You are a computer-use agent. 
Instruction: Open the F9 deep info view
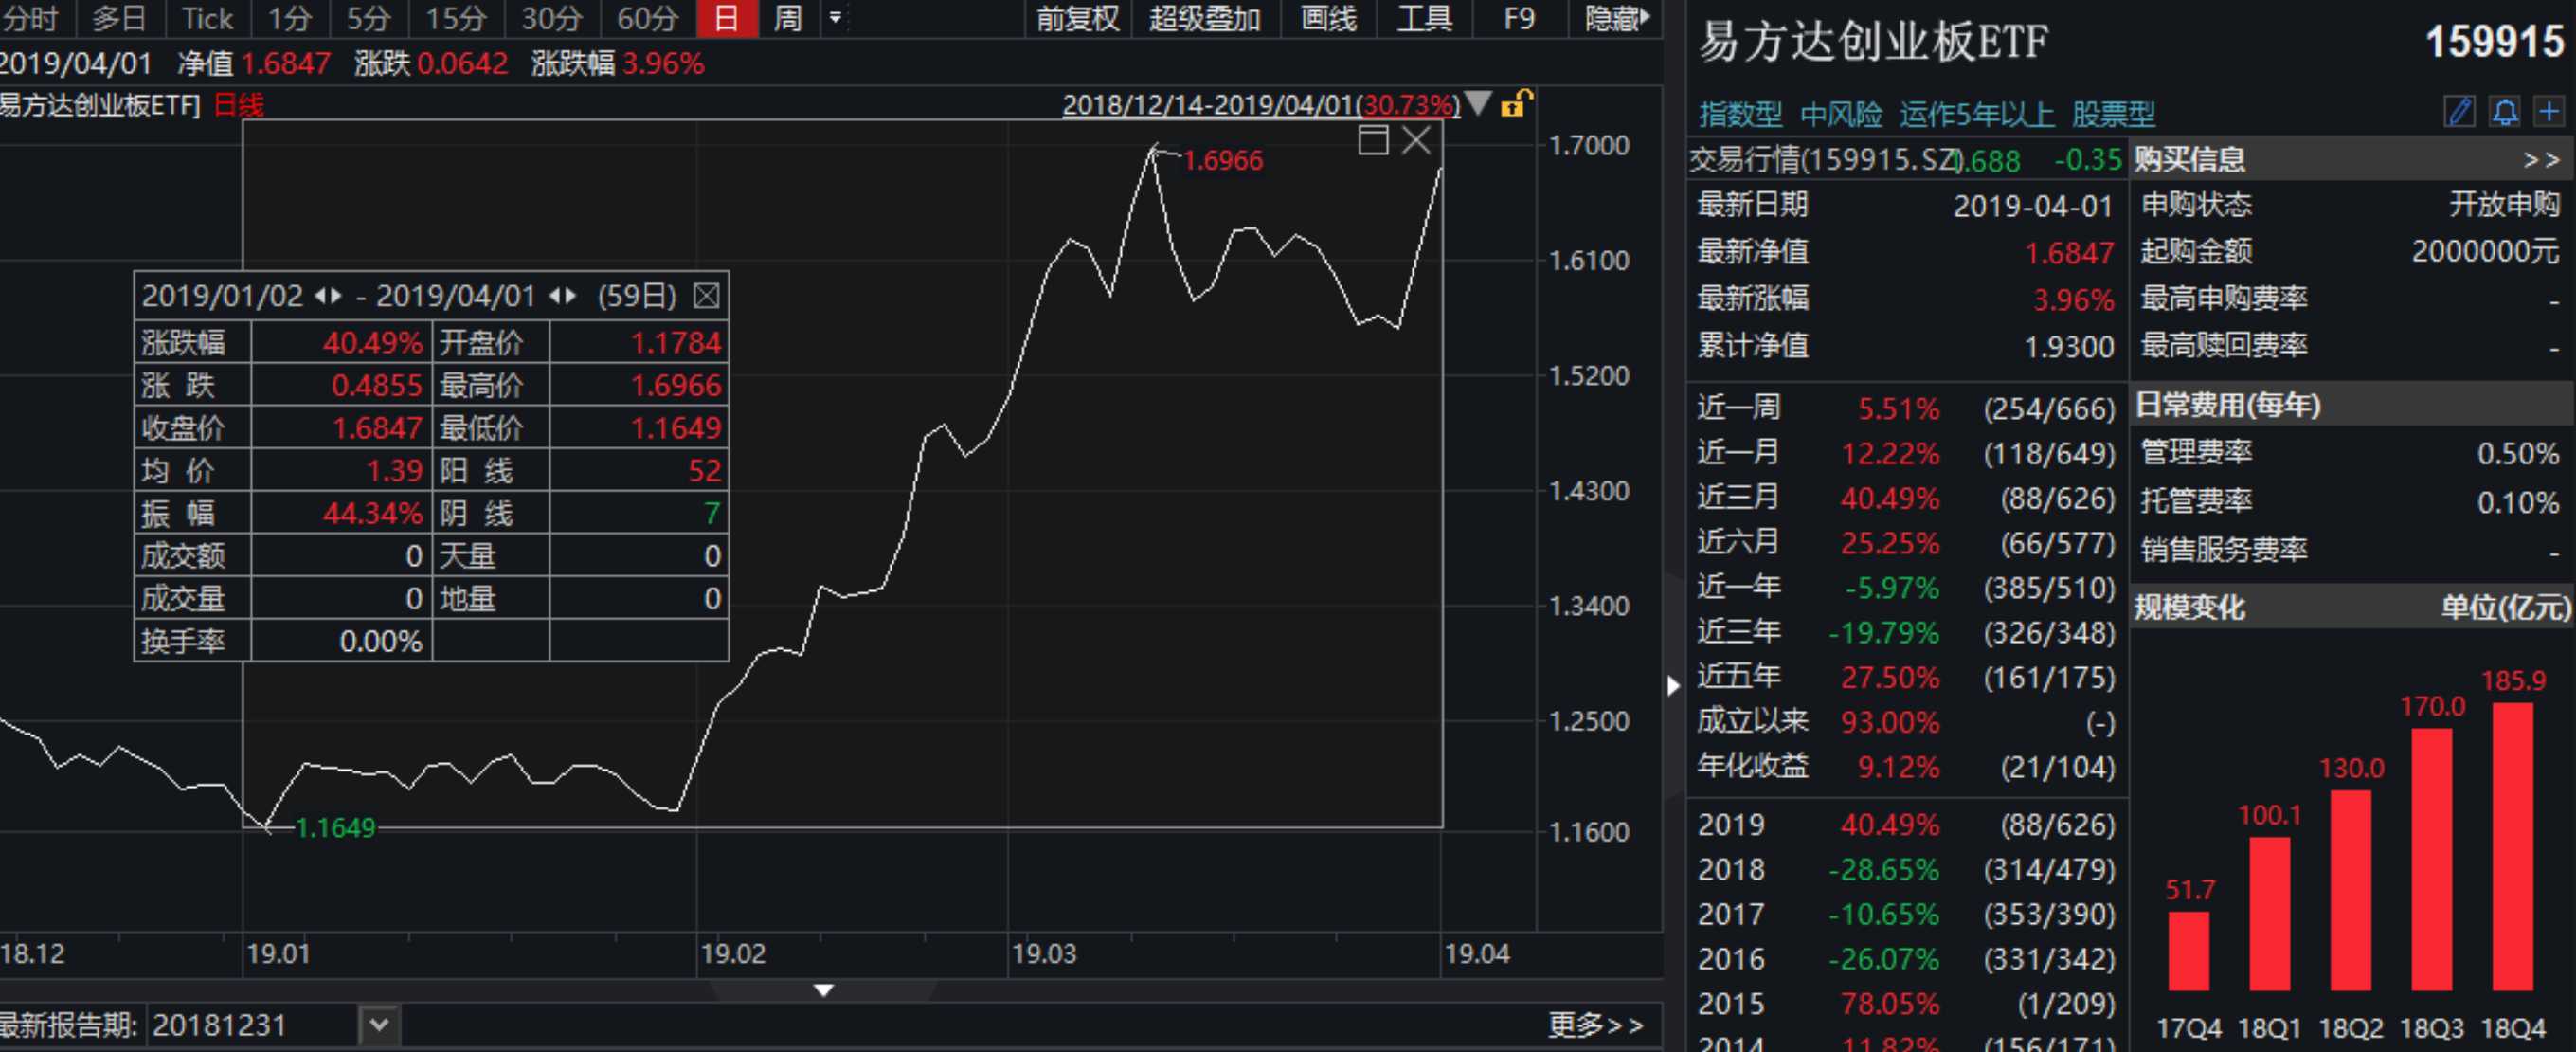[1519, 18]
